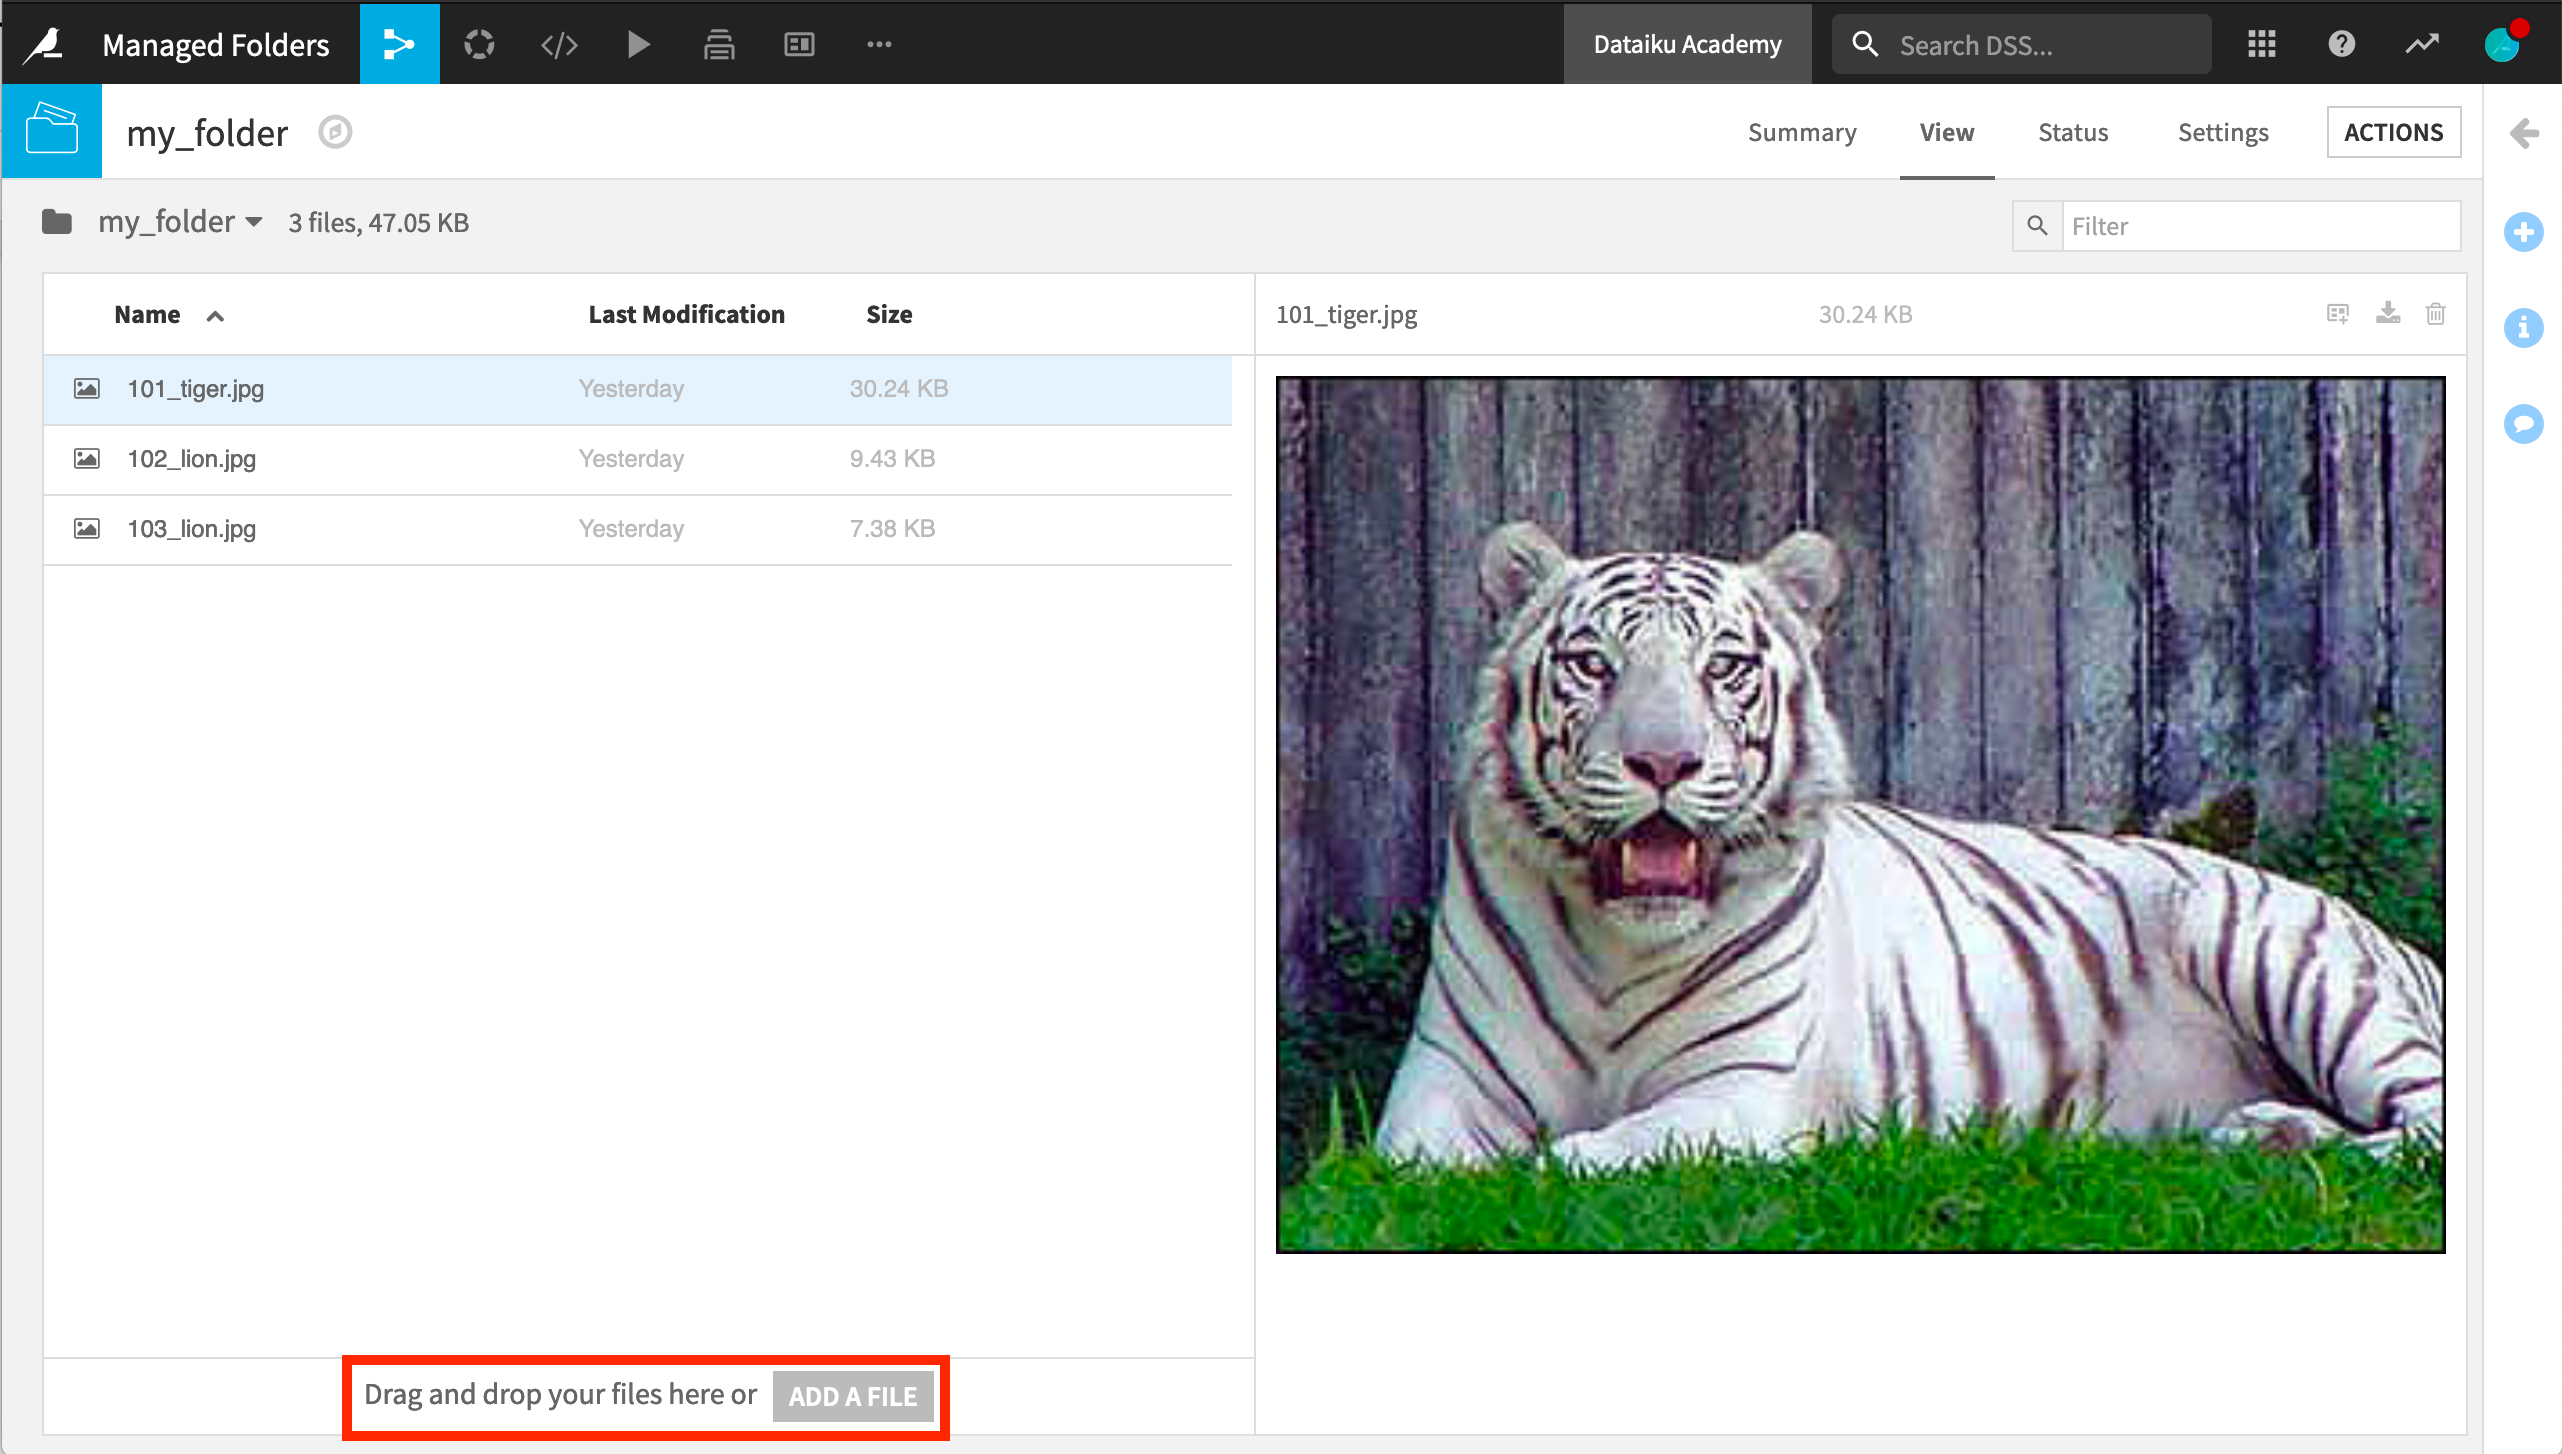Expand the my_folder path dropdown
Image resolution: width=2562 pixels, height=1454 pixels.
pyautogui.click(x=253, y=222)
